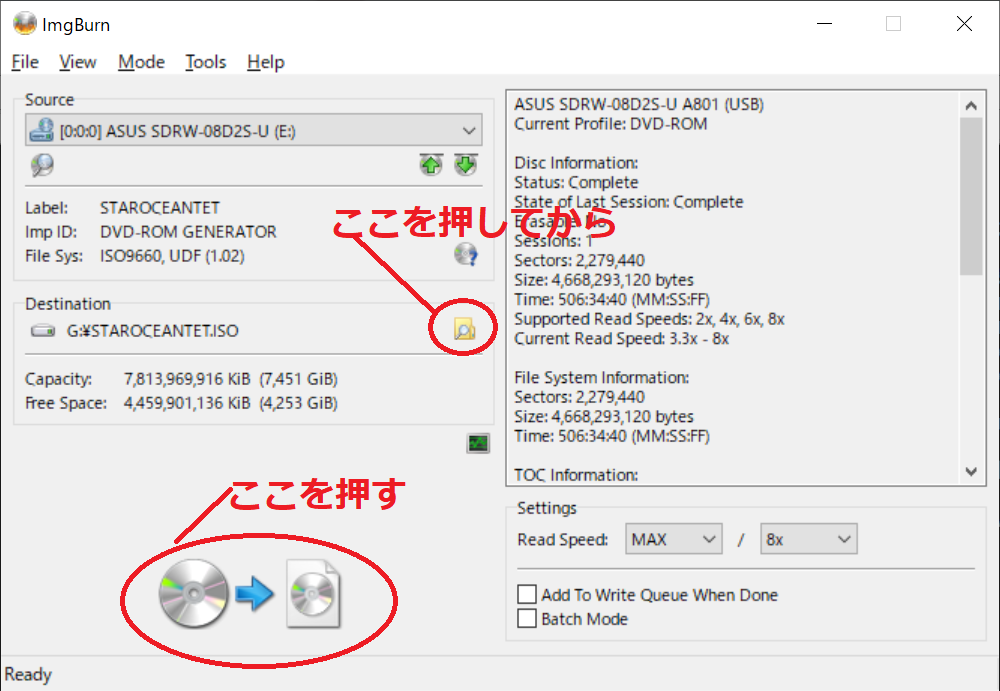Open the Tools menu
1000x691 pixels.
point(205,62)
